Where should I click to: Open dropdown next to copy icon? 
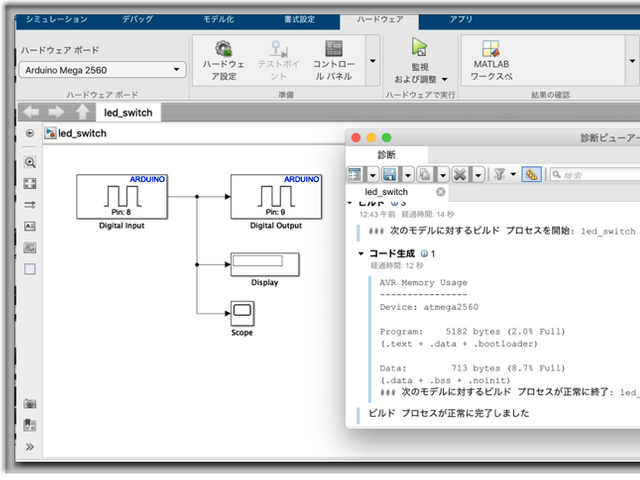[x=442, y=176]
